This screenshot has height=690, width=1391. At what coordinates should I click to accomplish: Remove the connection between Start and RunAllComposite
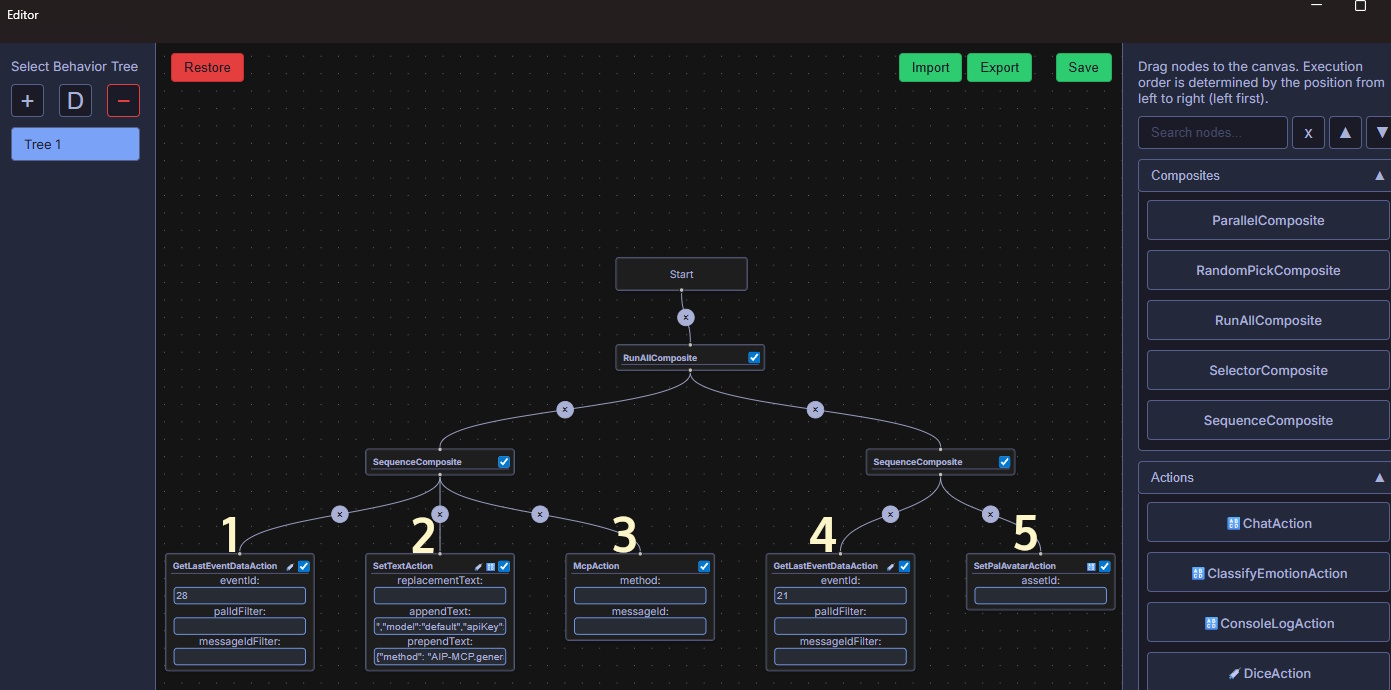685,317
